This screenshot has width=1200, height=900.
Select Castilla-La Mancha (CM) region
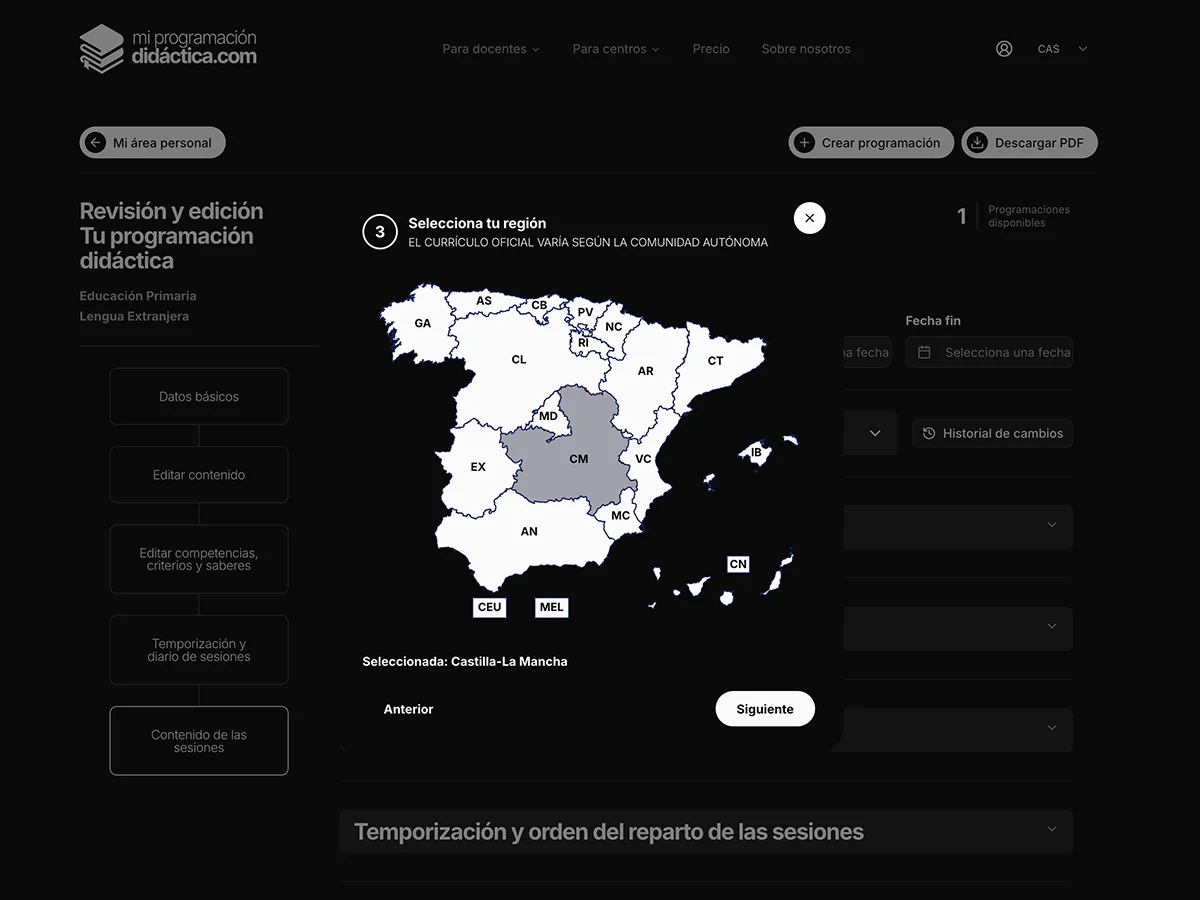[579, 459]
